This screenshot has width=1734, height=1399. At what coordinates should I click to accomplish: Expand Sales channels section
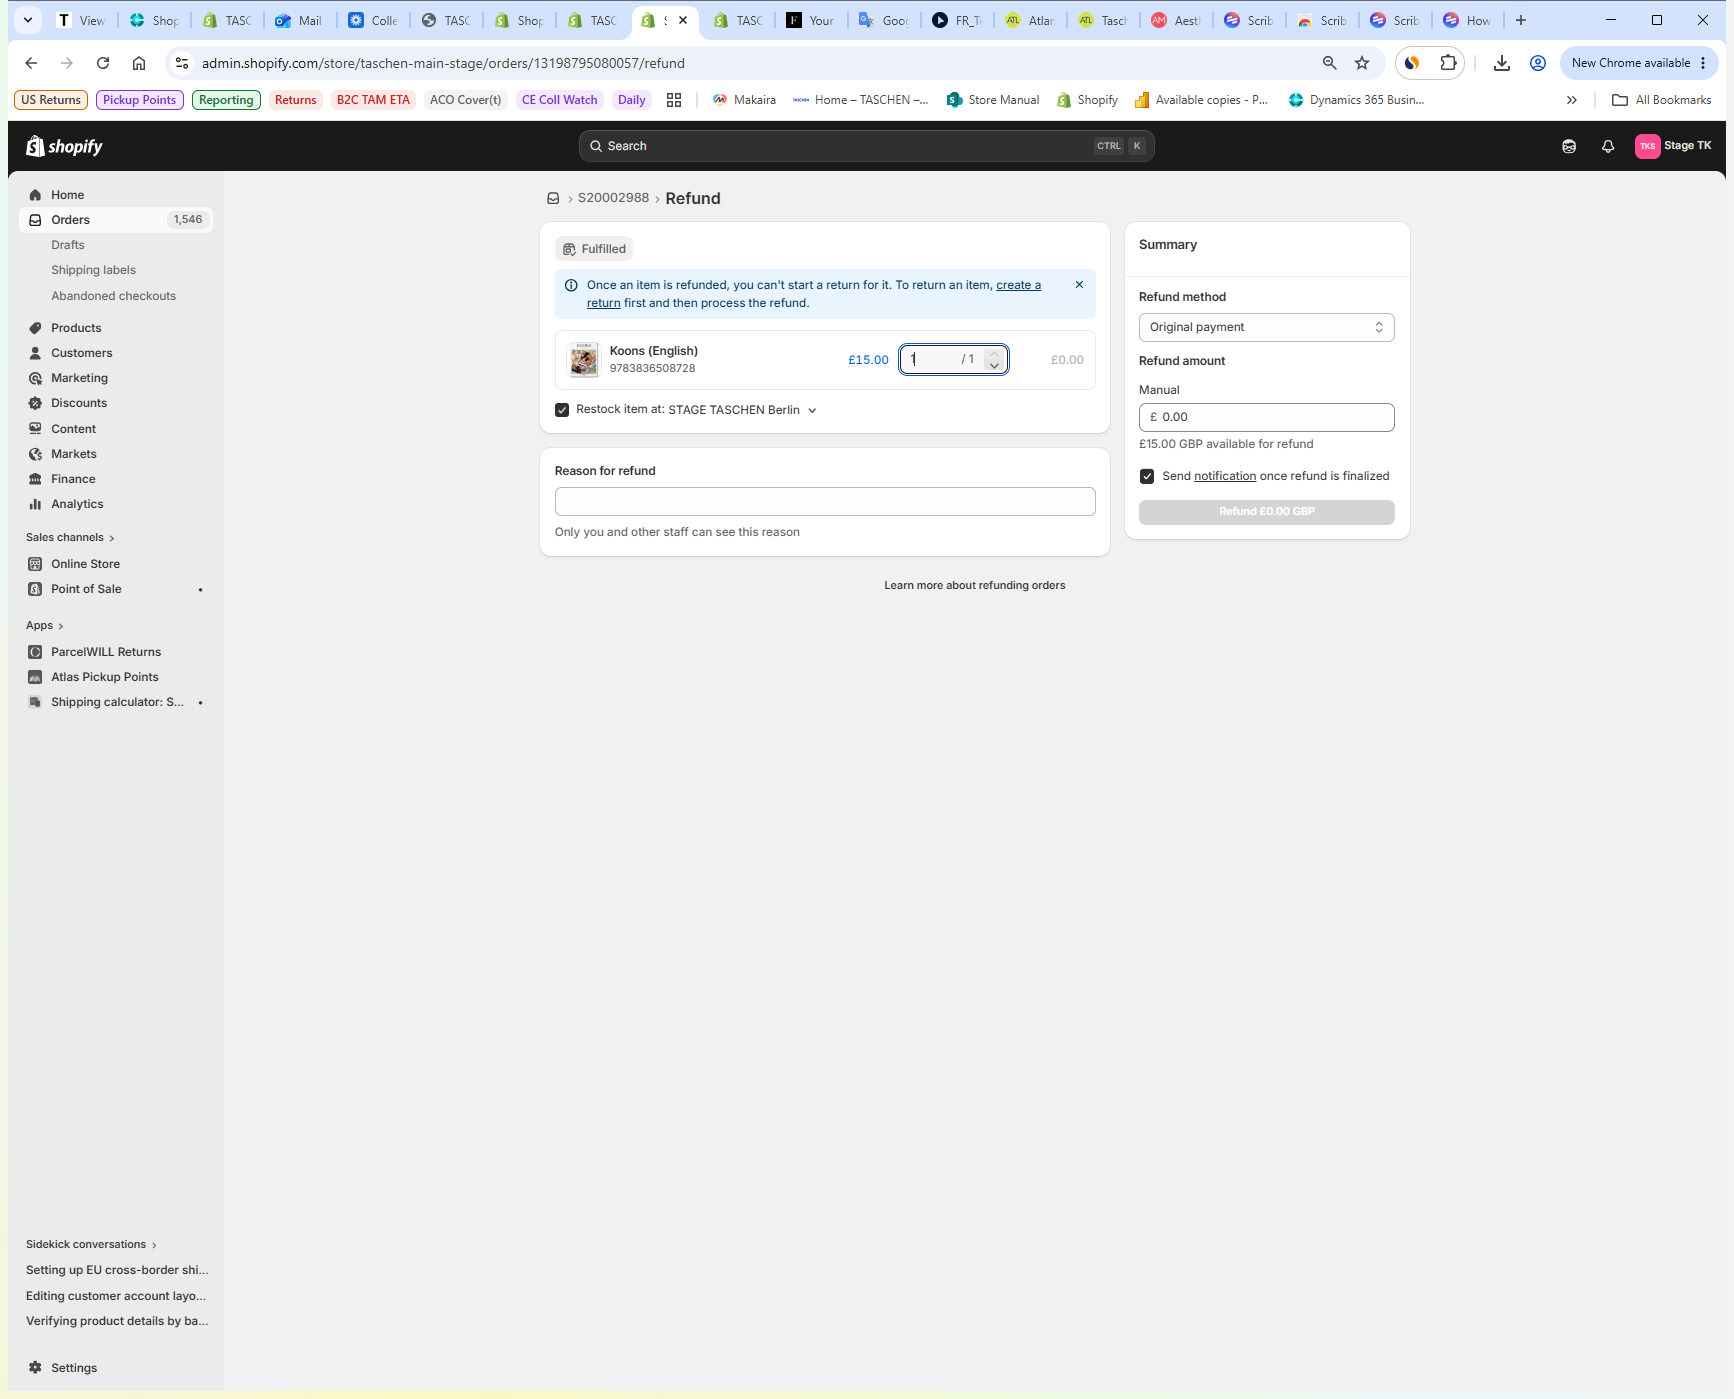tap(70, 538)
